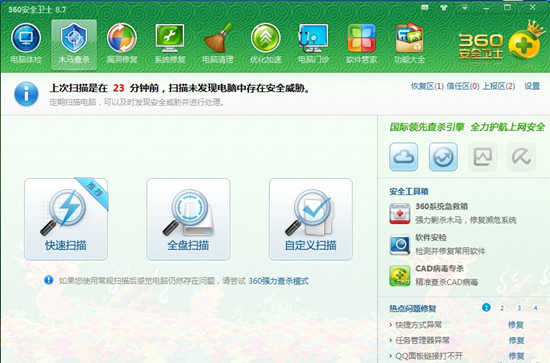Enable the grayed chart engine icon

(x=483, y=157)
